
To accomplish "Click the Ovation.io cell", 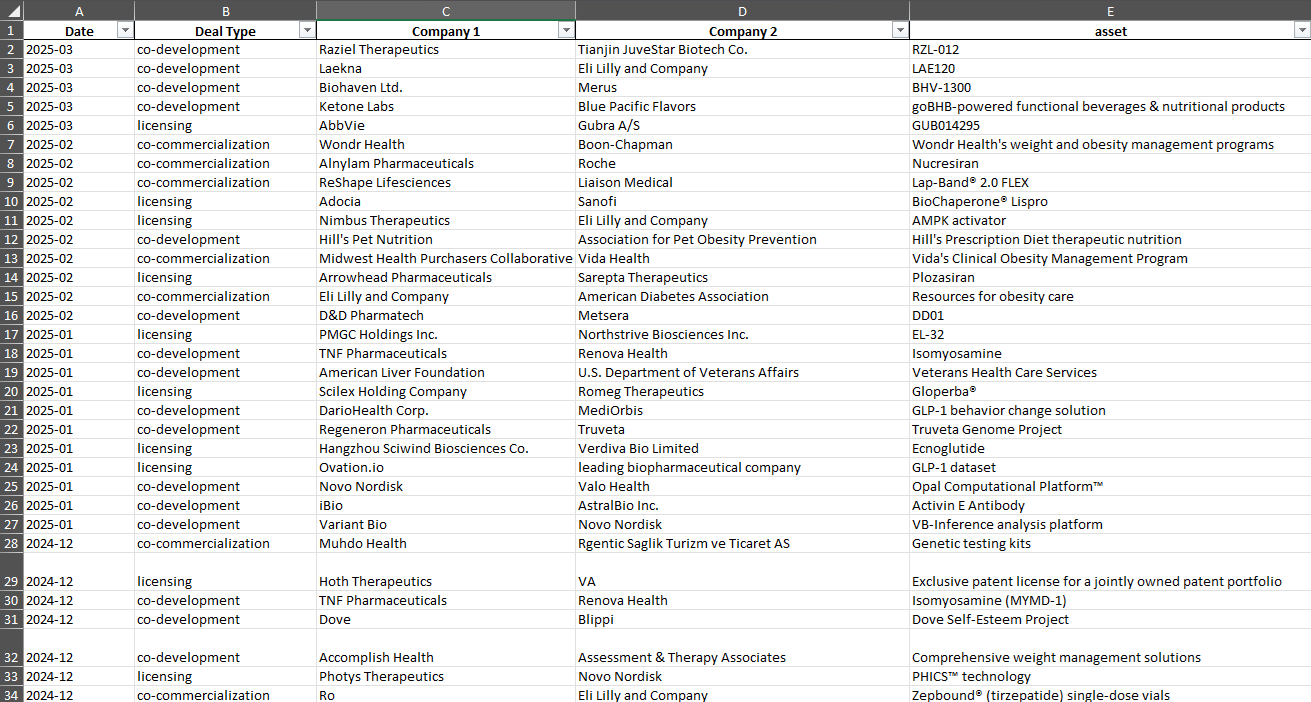I will [446, 468].
